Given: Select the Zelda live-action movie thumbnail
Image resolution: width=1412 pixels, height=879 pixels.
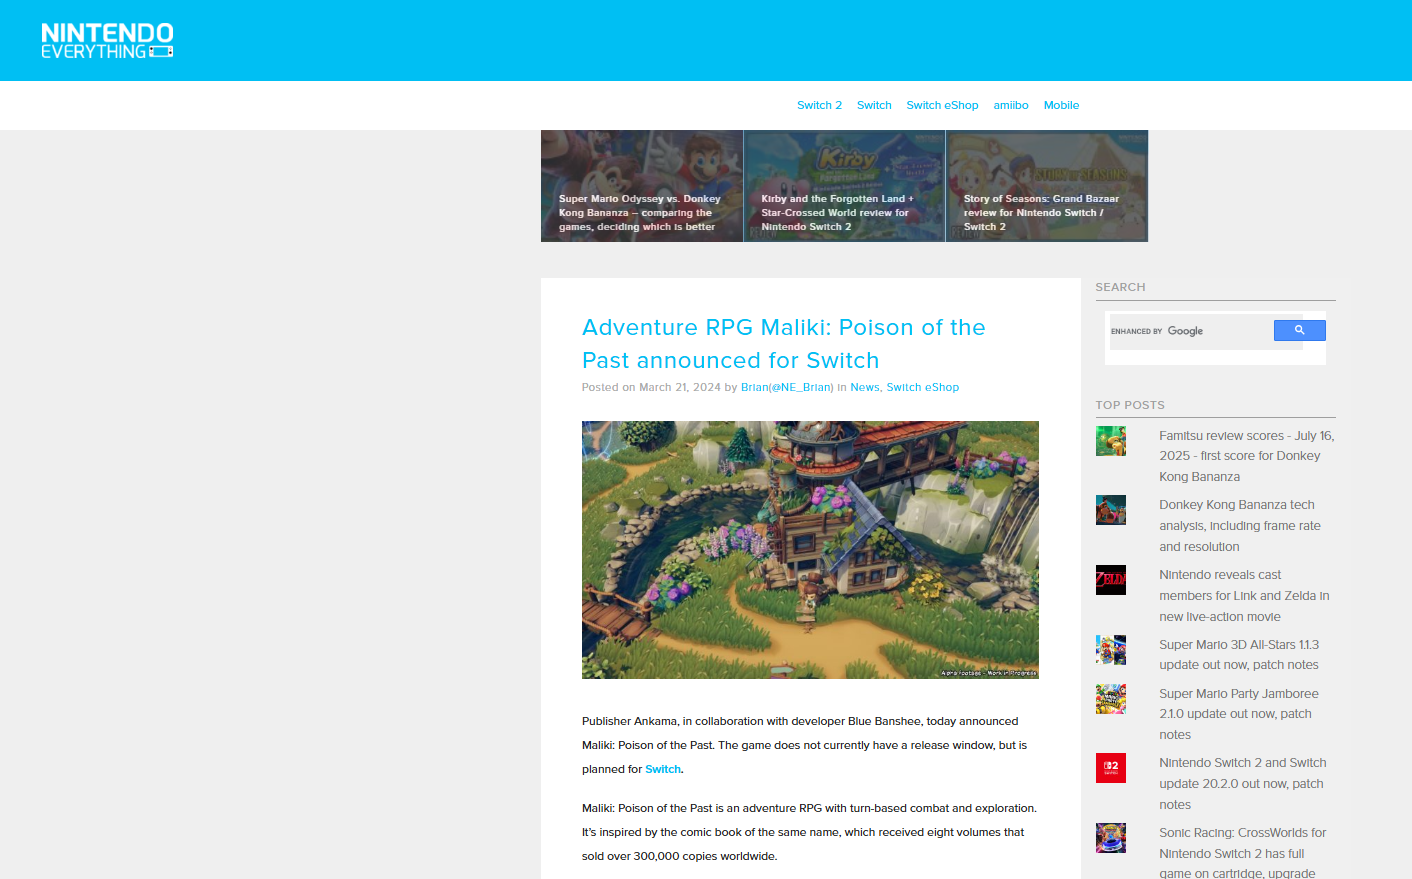Looking at the screenshot, I should pyautogui.click(x=1110, y=580).
